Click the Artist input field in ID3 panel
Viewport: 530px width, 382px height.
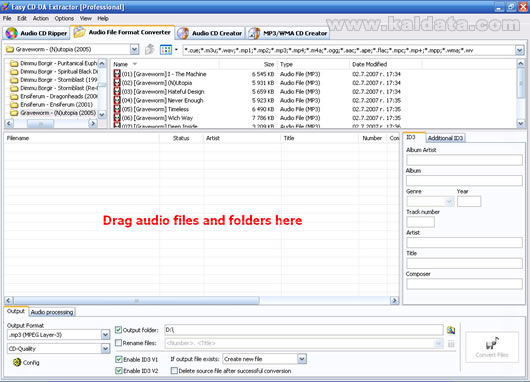(464, 243)
